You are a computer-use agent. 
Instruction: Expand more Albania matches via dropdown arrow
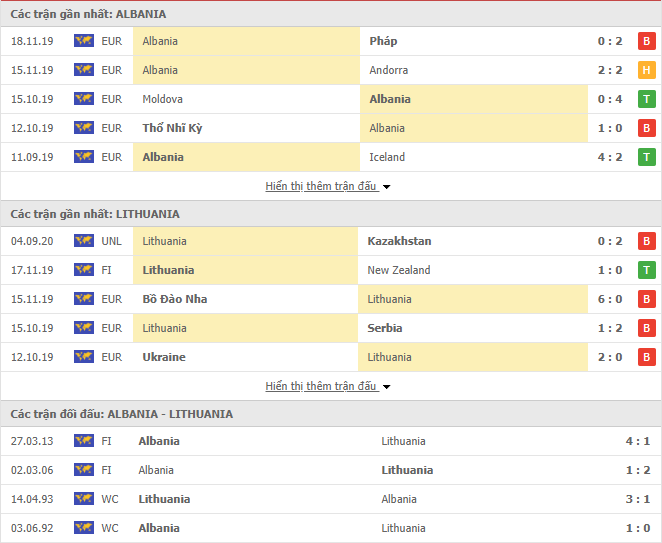coord(387,187)
